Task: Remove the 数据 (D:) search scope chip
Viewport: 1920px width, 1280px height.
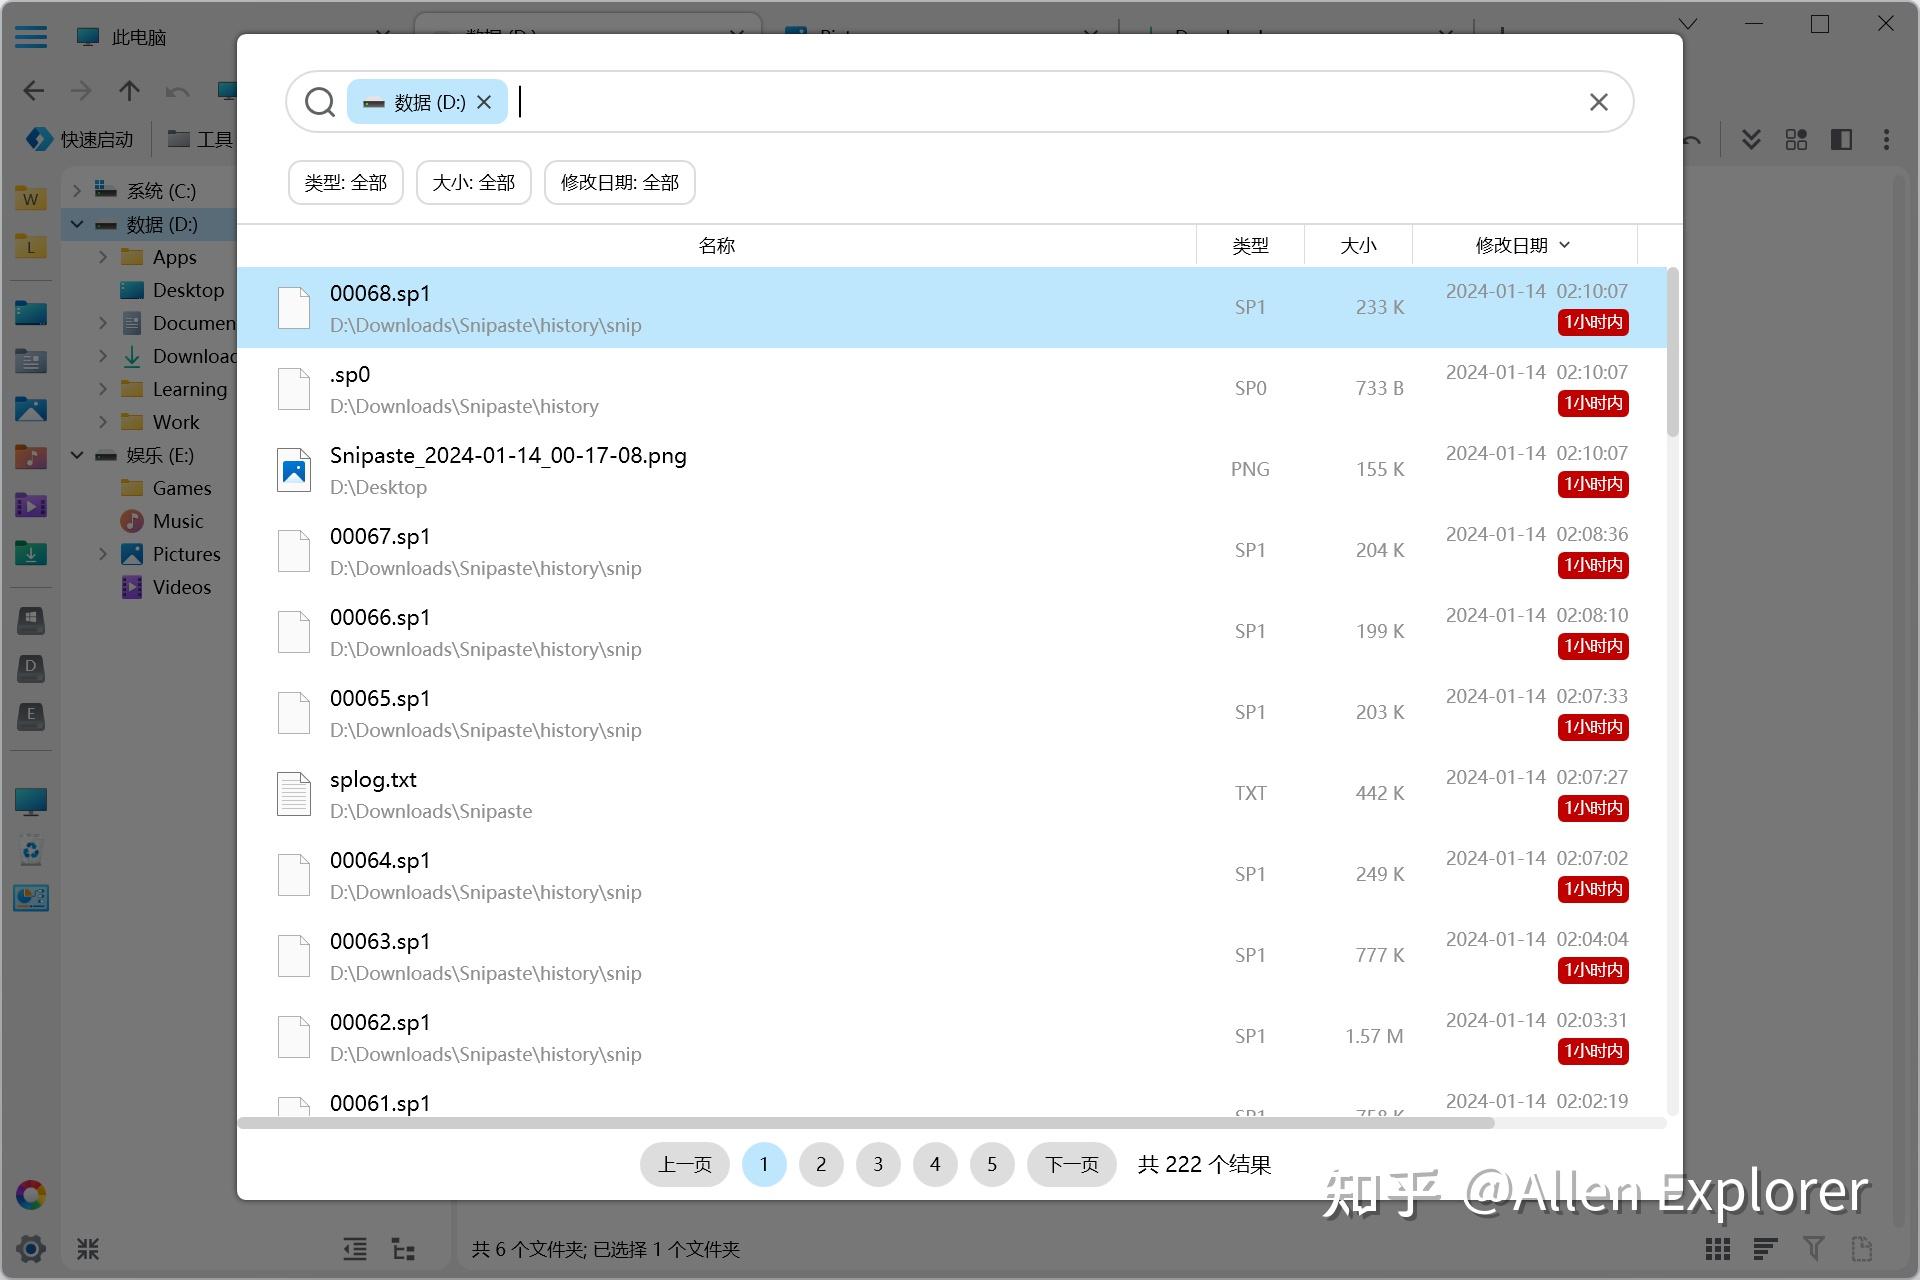Action: click(484, 102)
